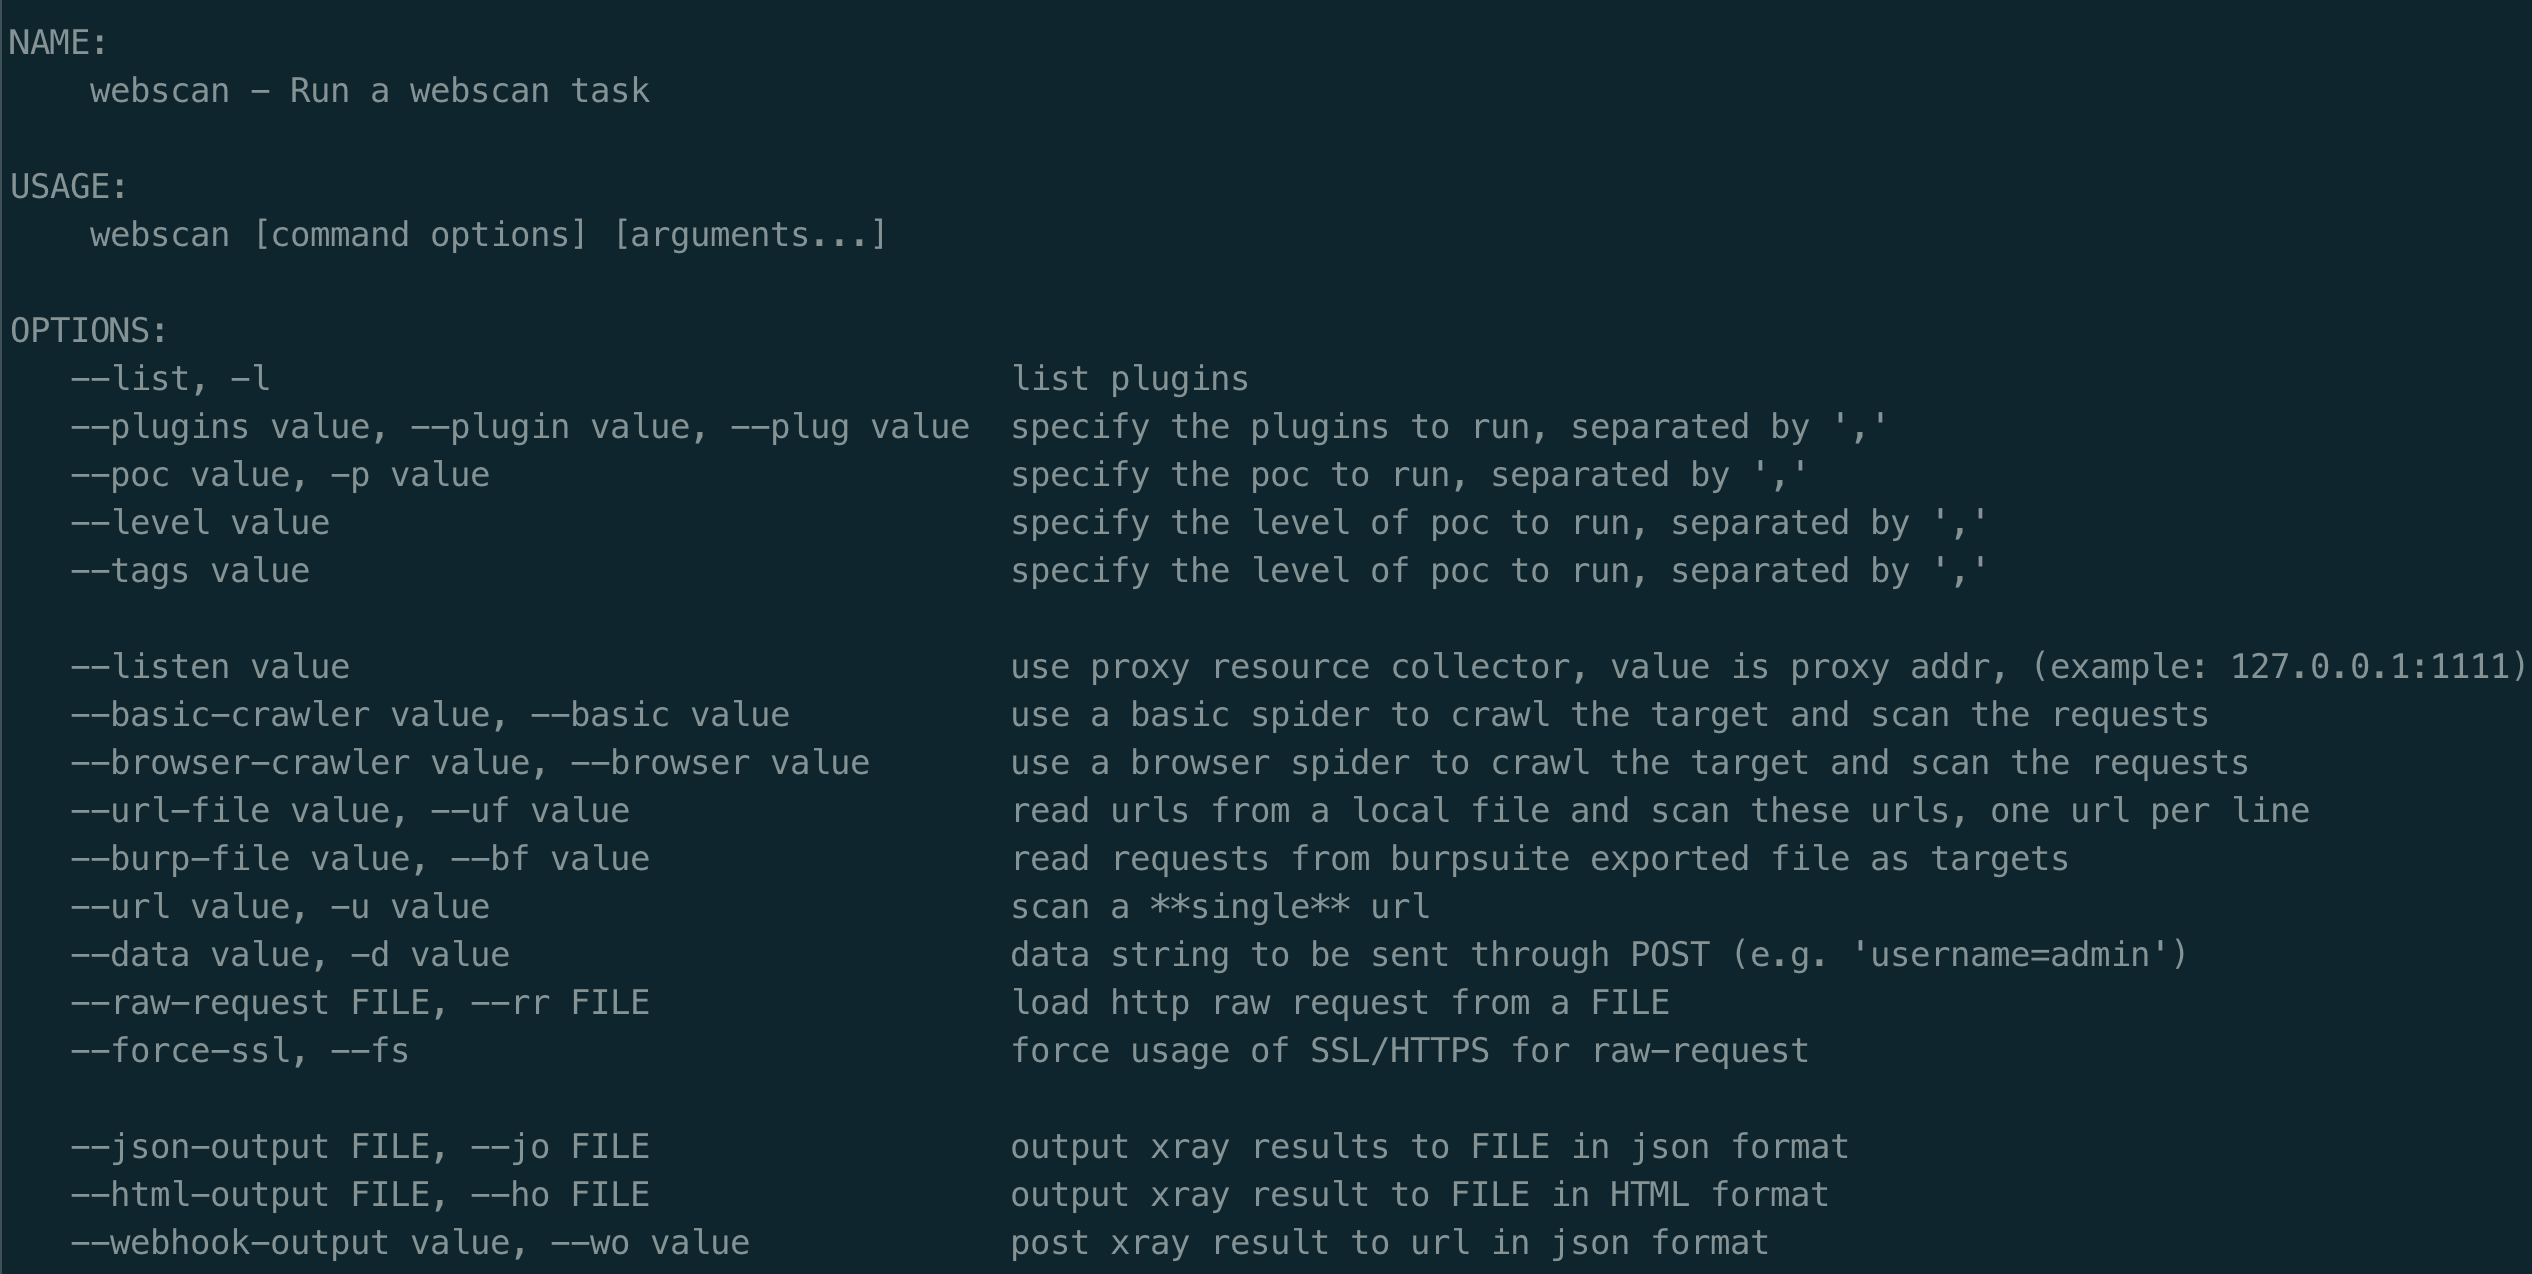Click the "--list, -l" option text
The height and width of the screenshot is (1274, 2532).
click(x=170, y=379)
